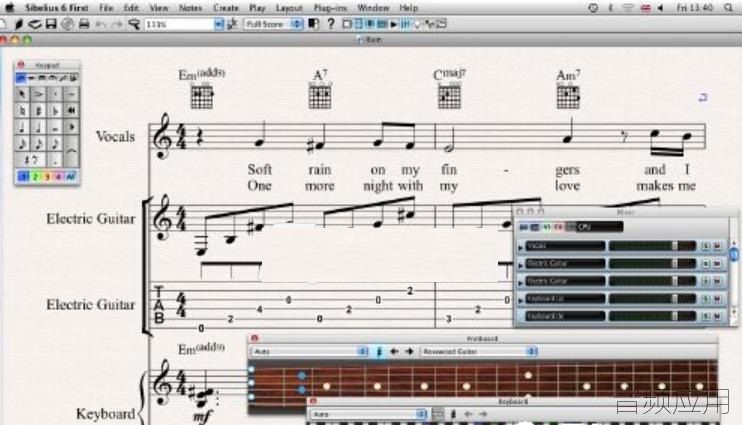
Task: Expand the Keyboard (a) row in Mixer
Action: click(521, 300)
